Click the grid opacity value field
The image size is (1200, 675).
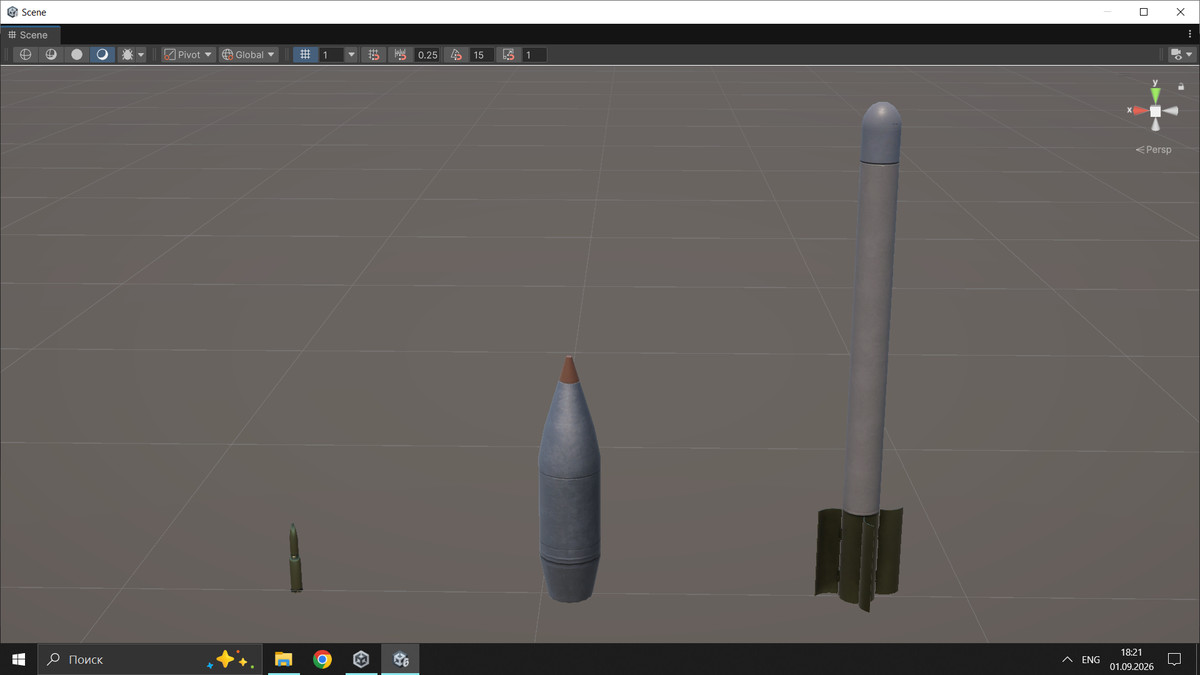click(x=331, y=55)
